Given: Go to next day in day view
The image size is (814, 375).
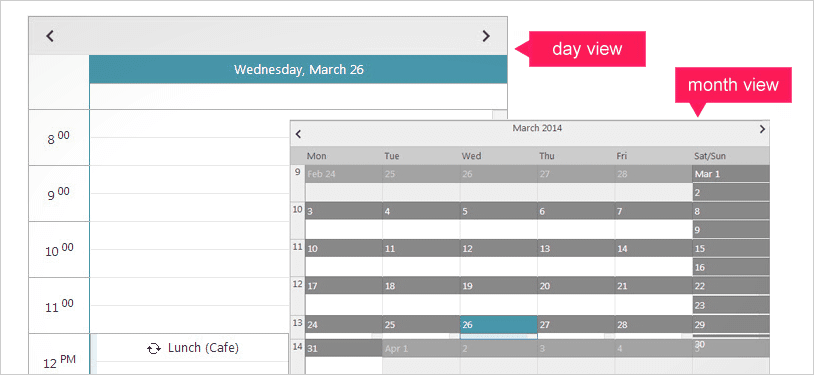Looking at the screenshot, I should pos(486,36).
